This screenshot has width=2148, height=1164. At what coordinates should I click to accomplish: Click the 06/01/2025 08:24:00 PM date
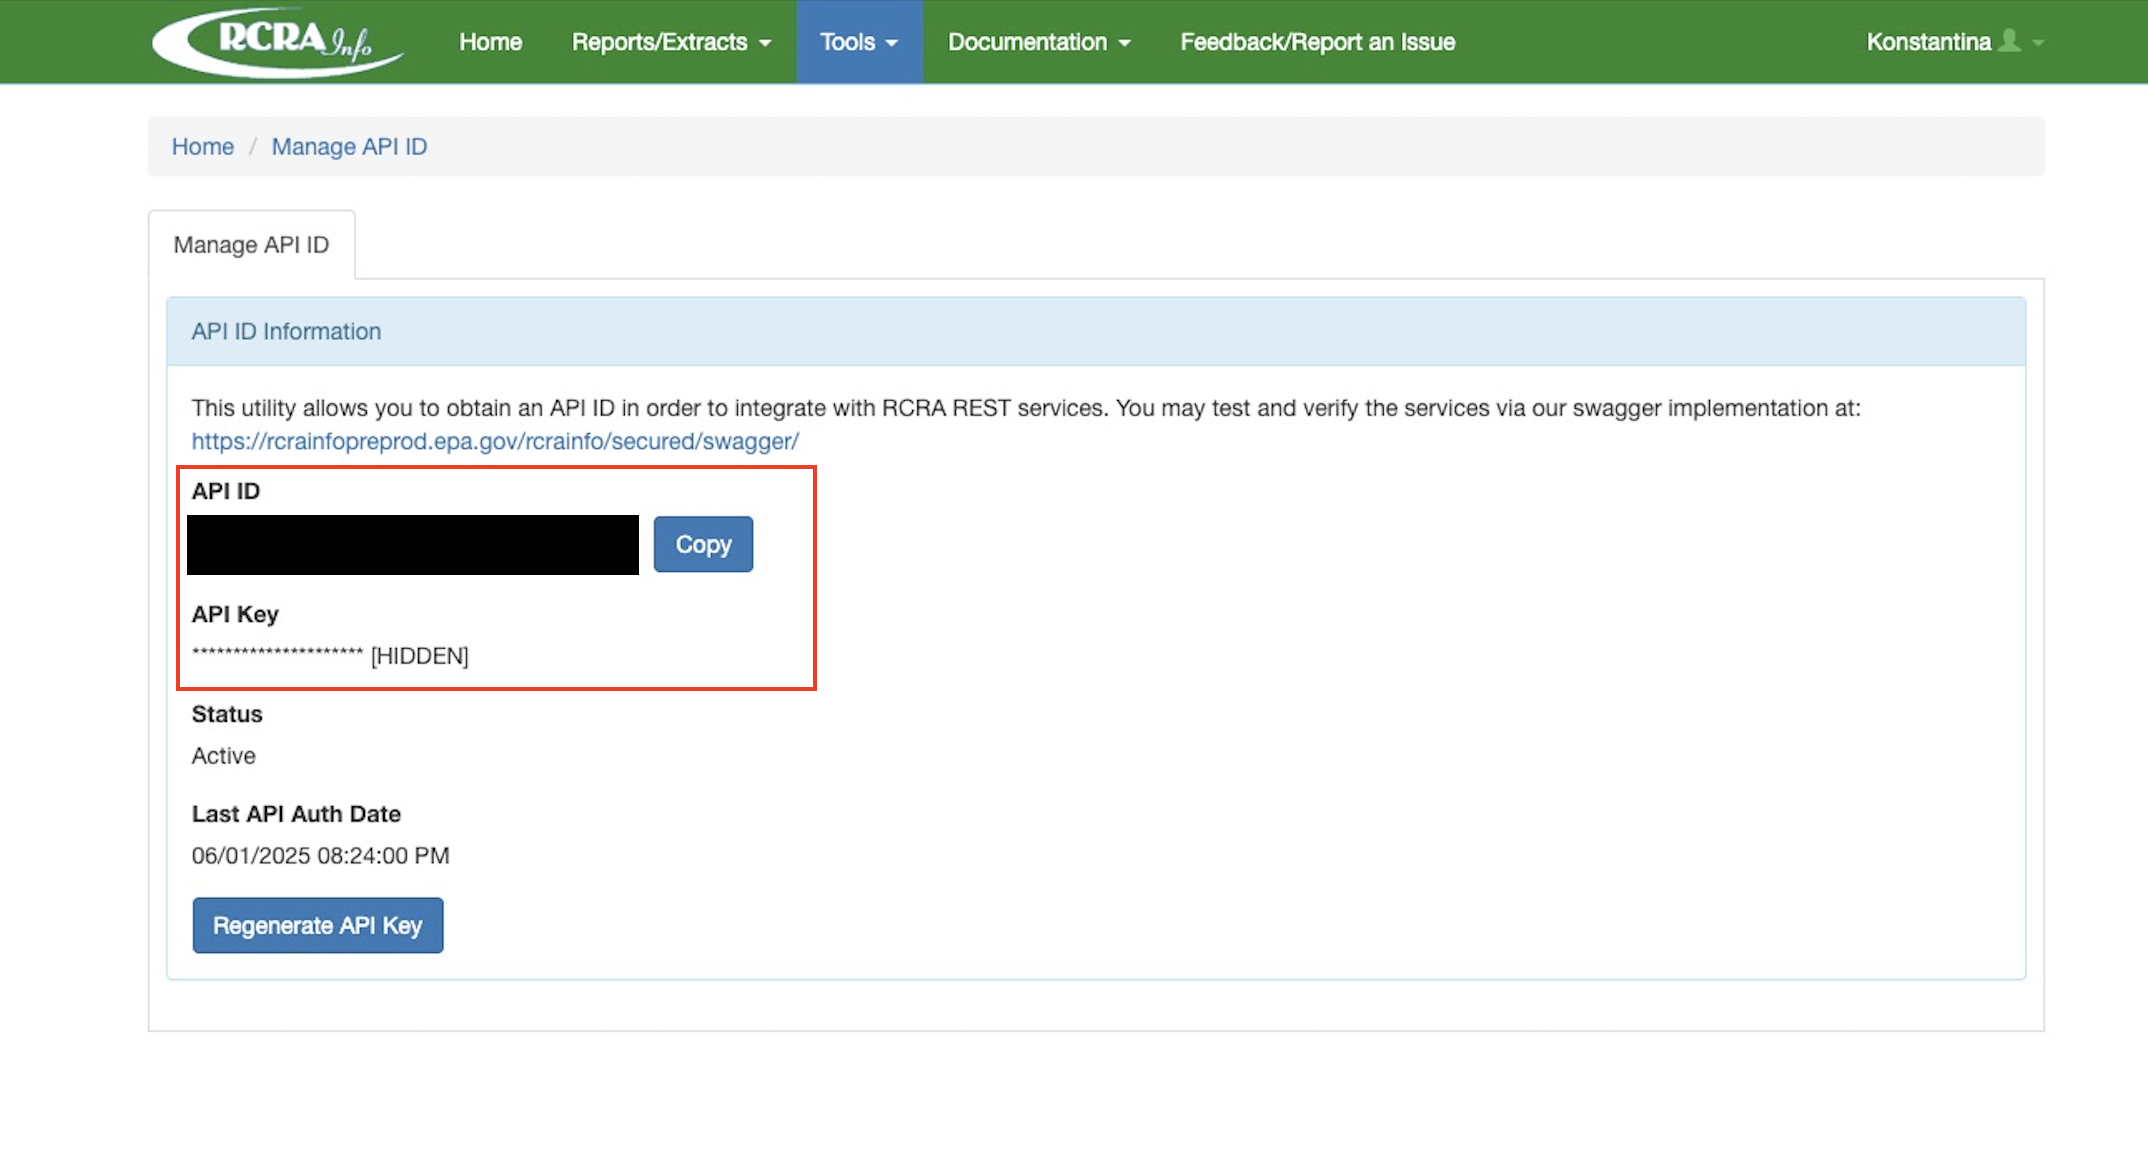click(x=321, y=856)
